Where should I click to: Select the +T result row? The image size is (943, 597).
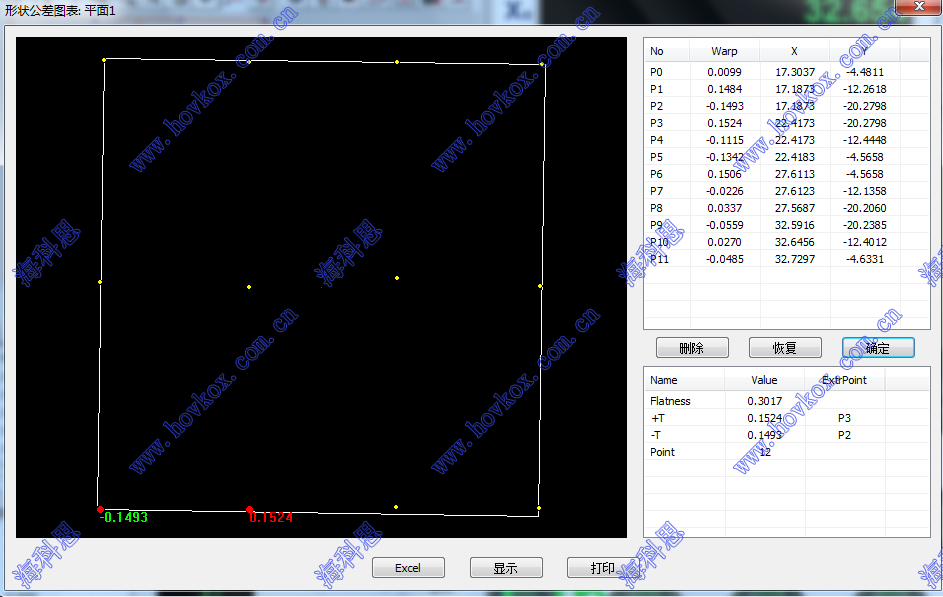click(x=787, y=418)
